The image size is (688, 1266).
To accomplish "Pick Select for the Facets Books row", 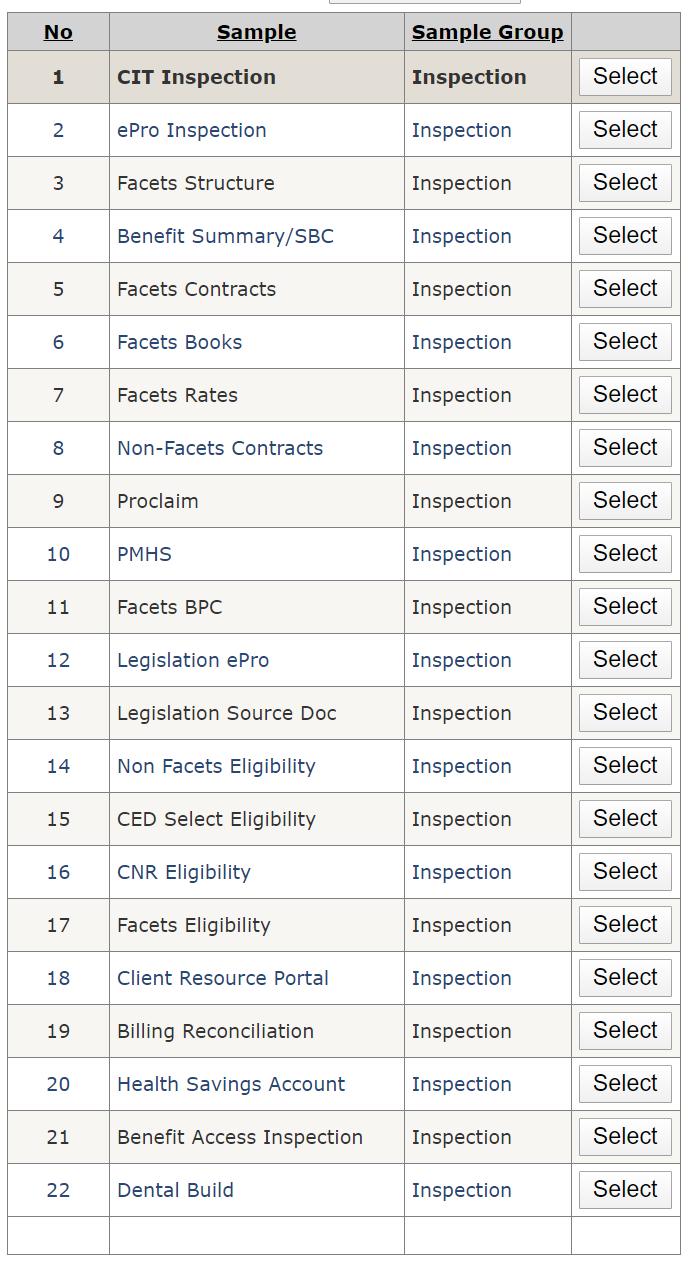I will [625, 342].
